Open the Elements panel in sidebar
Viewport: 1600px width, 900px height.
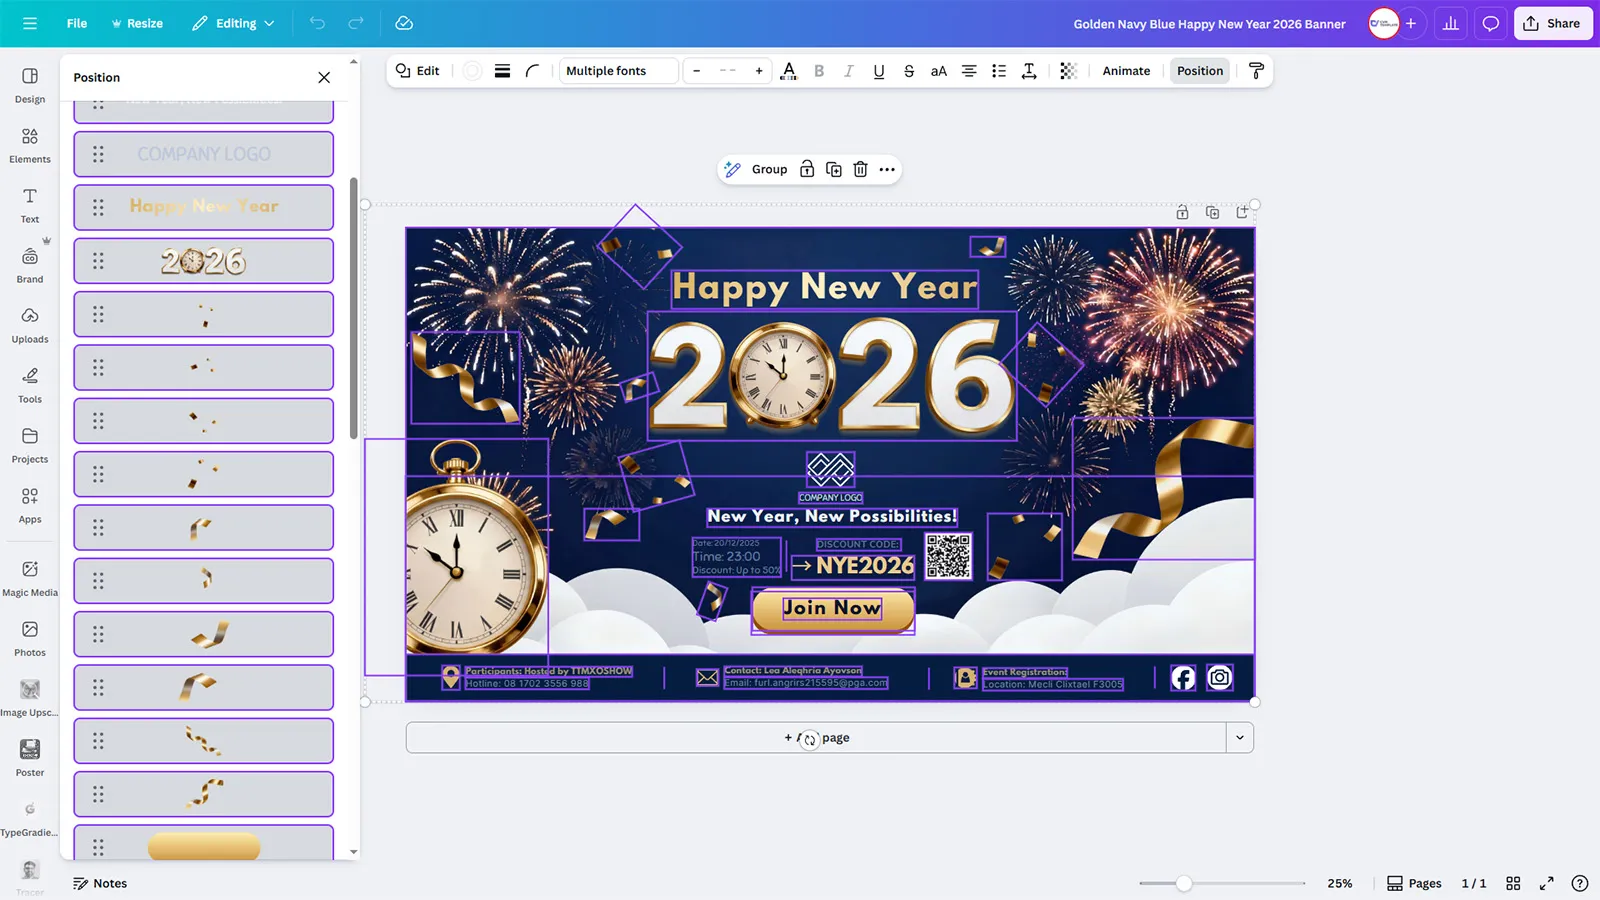pos(30,145)
